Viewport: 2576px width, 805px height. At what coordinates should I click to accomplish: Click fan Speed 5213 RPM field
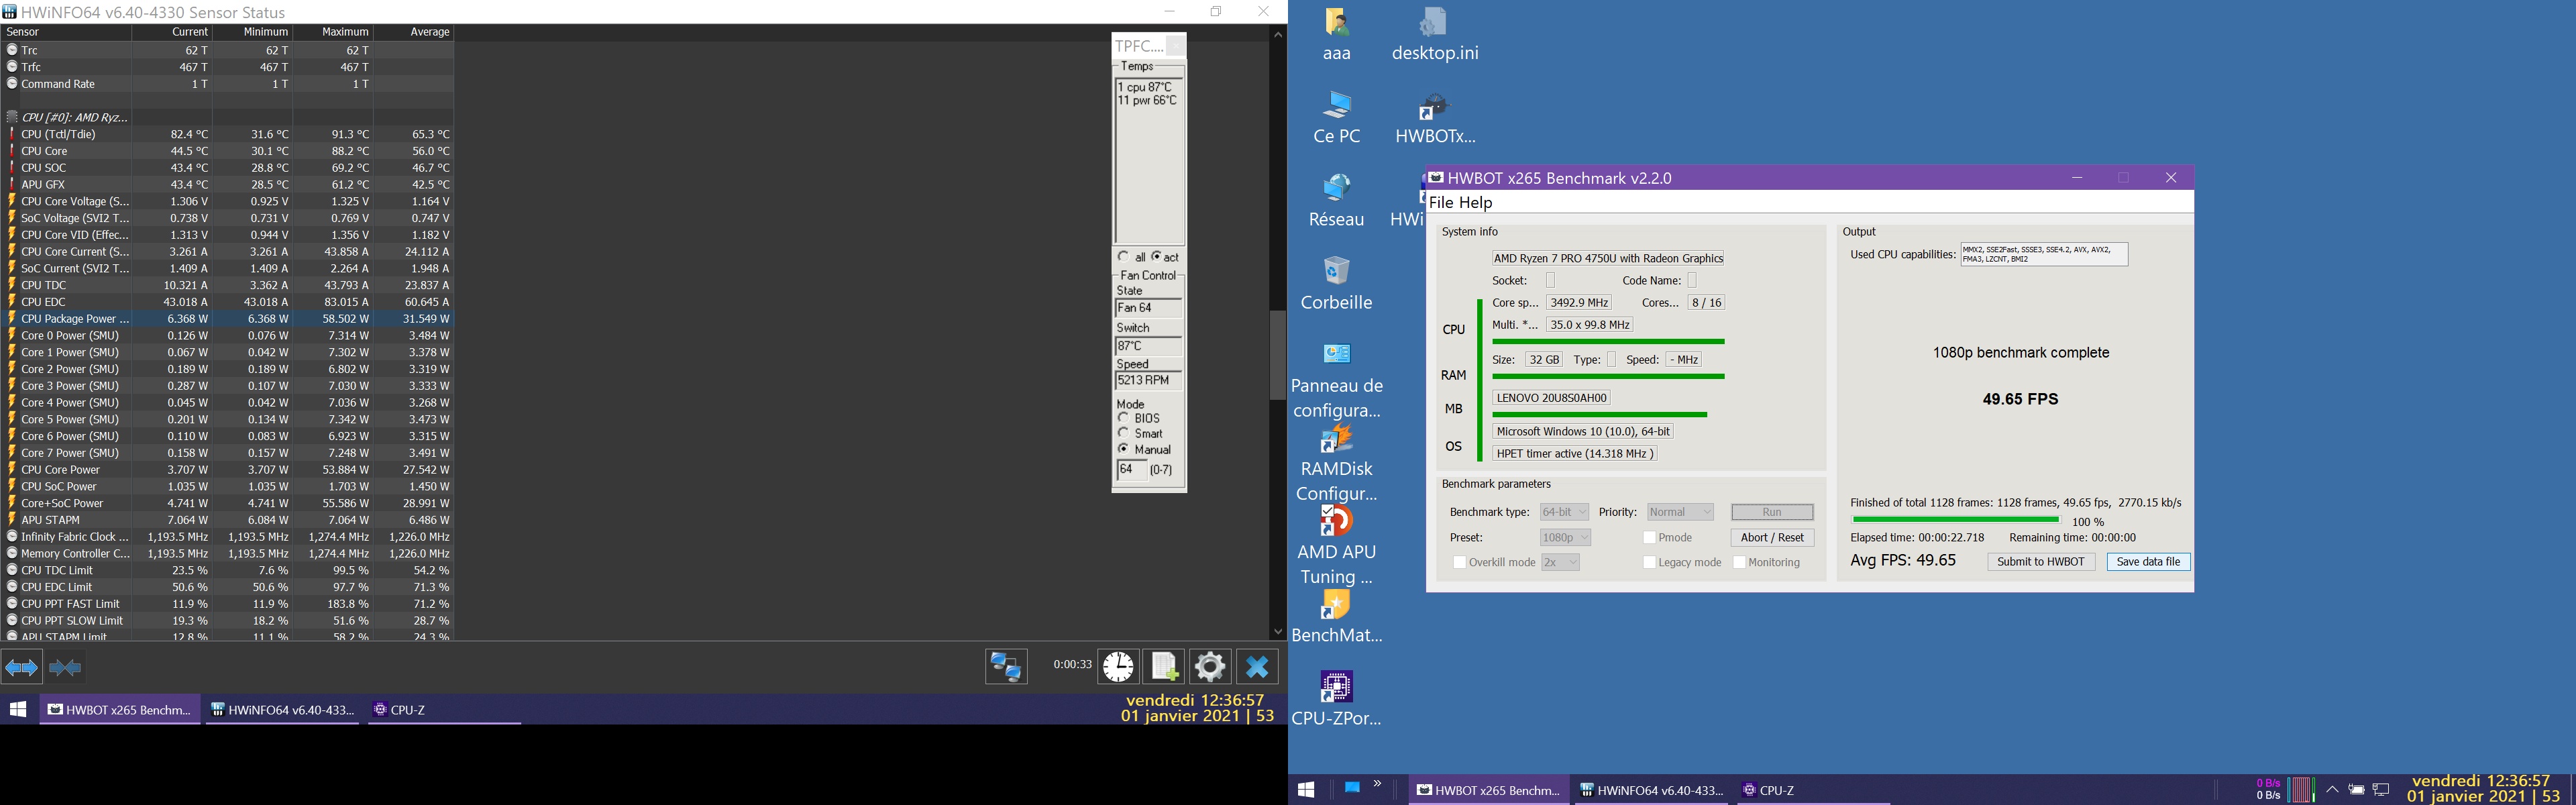click(x=1148, y=381)
